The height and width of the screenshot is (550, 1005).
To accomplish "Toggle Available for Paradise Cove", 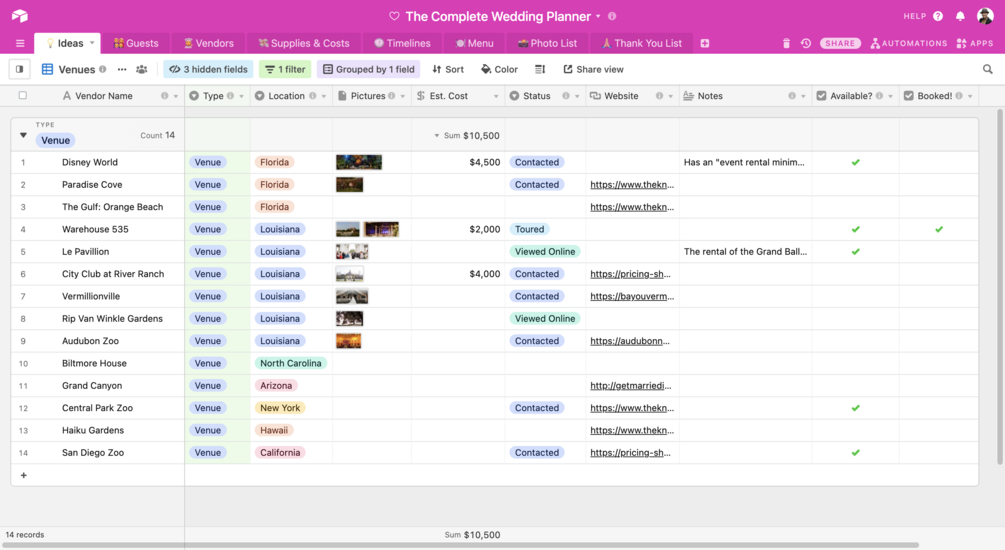I will tap(855, 185).
